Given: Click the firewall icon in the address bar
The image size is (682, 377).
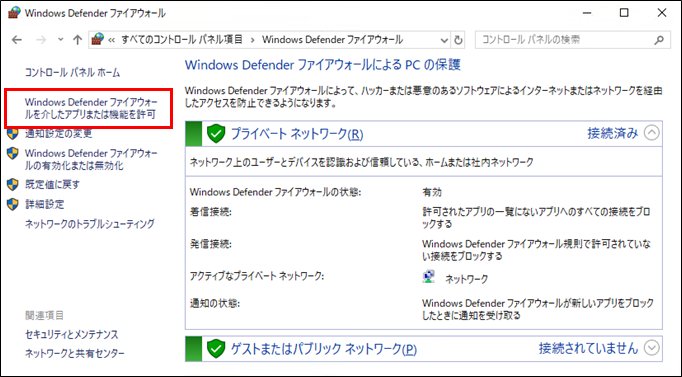Looking at the screenshot, I should pos(97,40).
